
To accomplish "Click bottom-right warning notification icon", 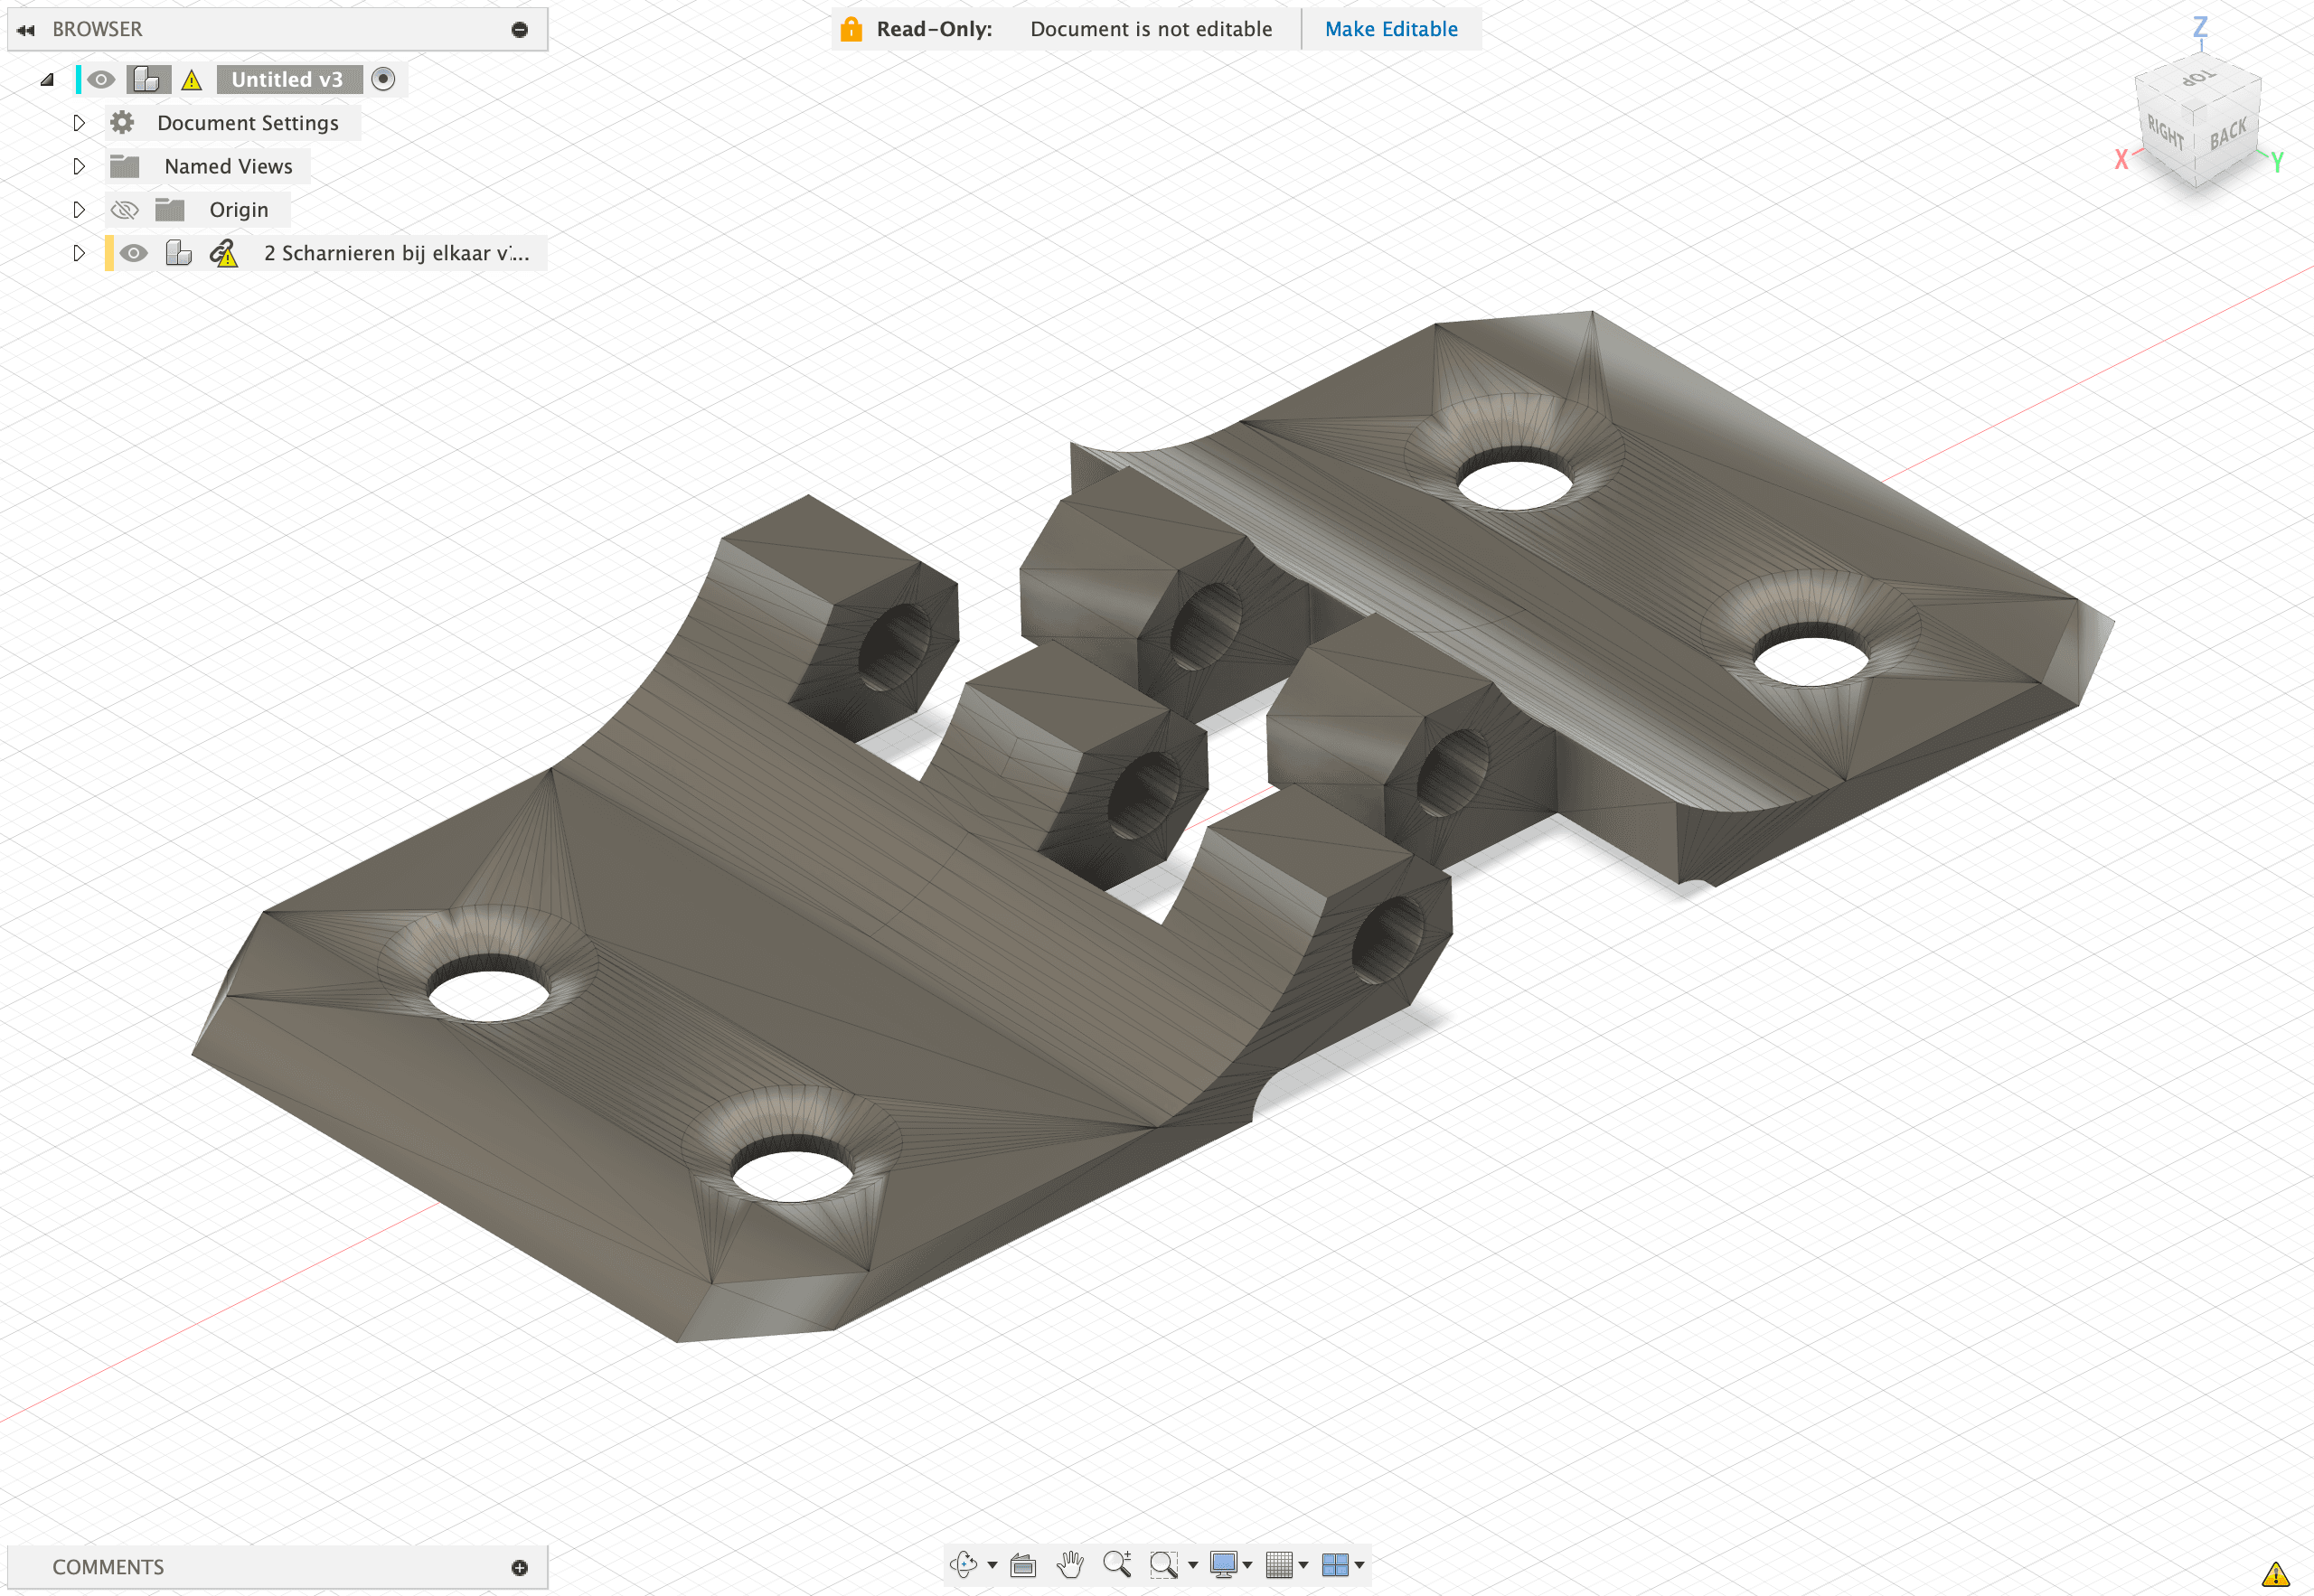I will click(x=2275, y=1574).
